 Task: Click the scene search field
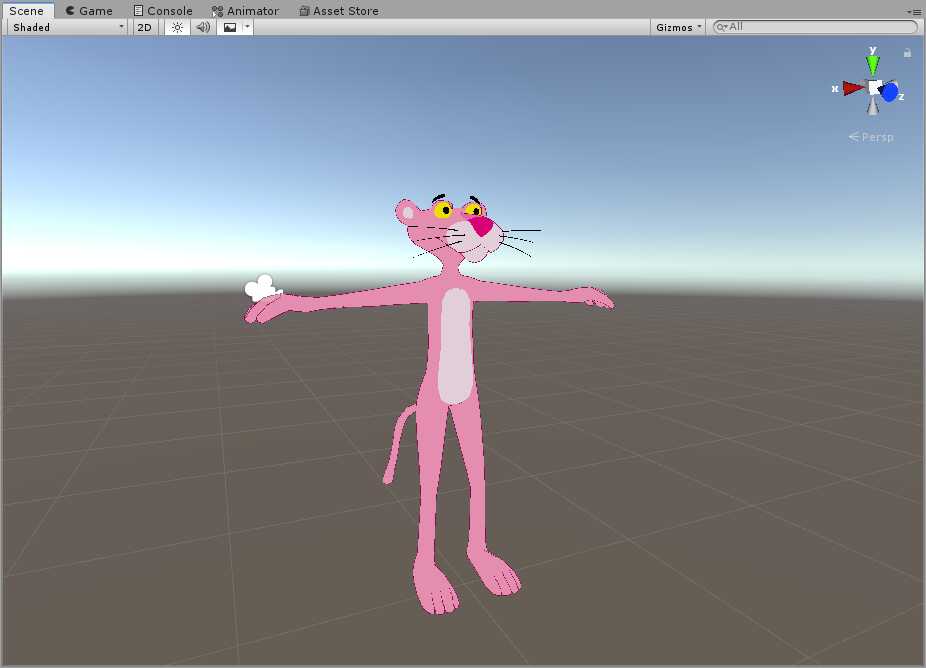[815, 27]
